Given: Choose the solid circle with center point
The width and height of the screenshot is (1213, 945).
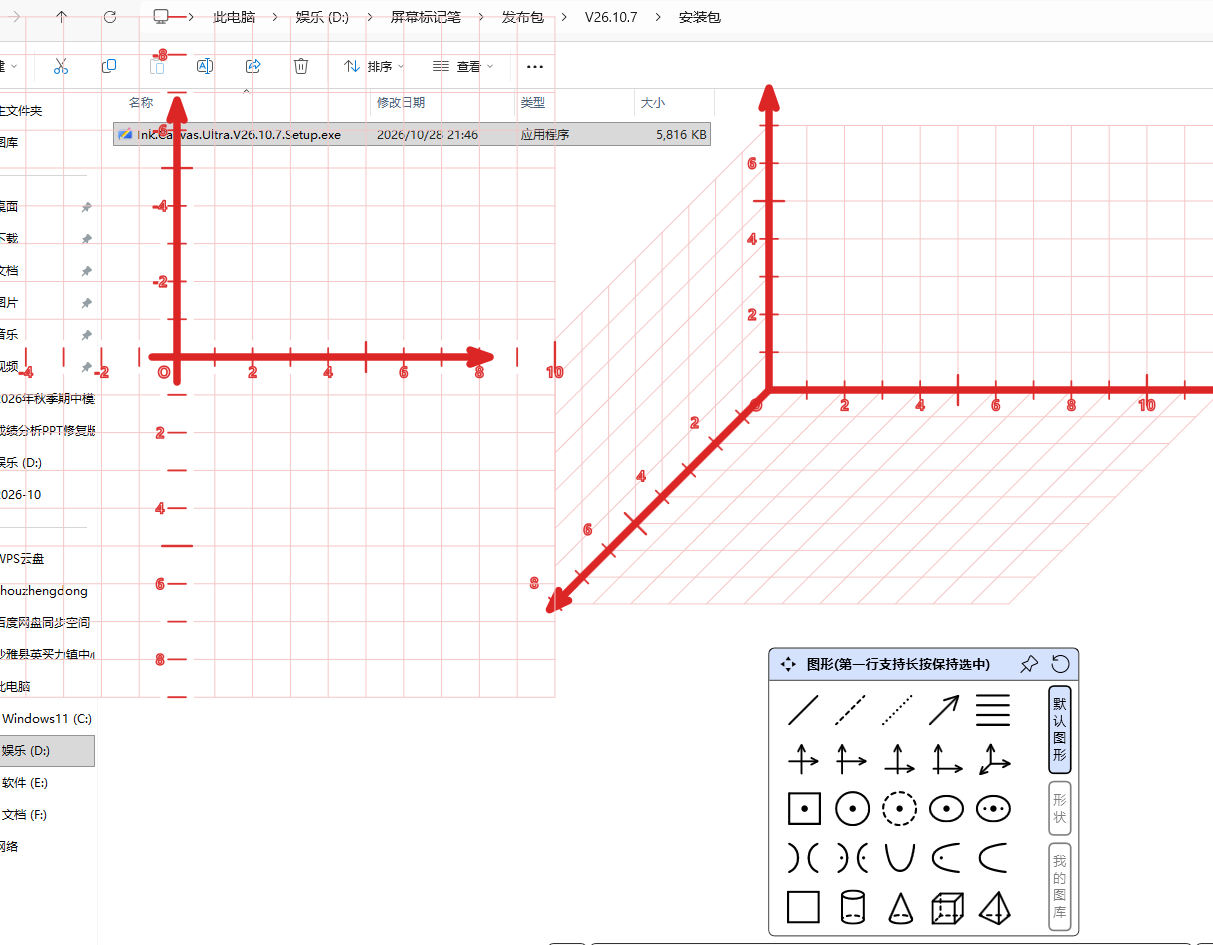Looking at the screenshot, I should [x=851, y=808].
